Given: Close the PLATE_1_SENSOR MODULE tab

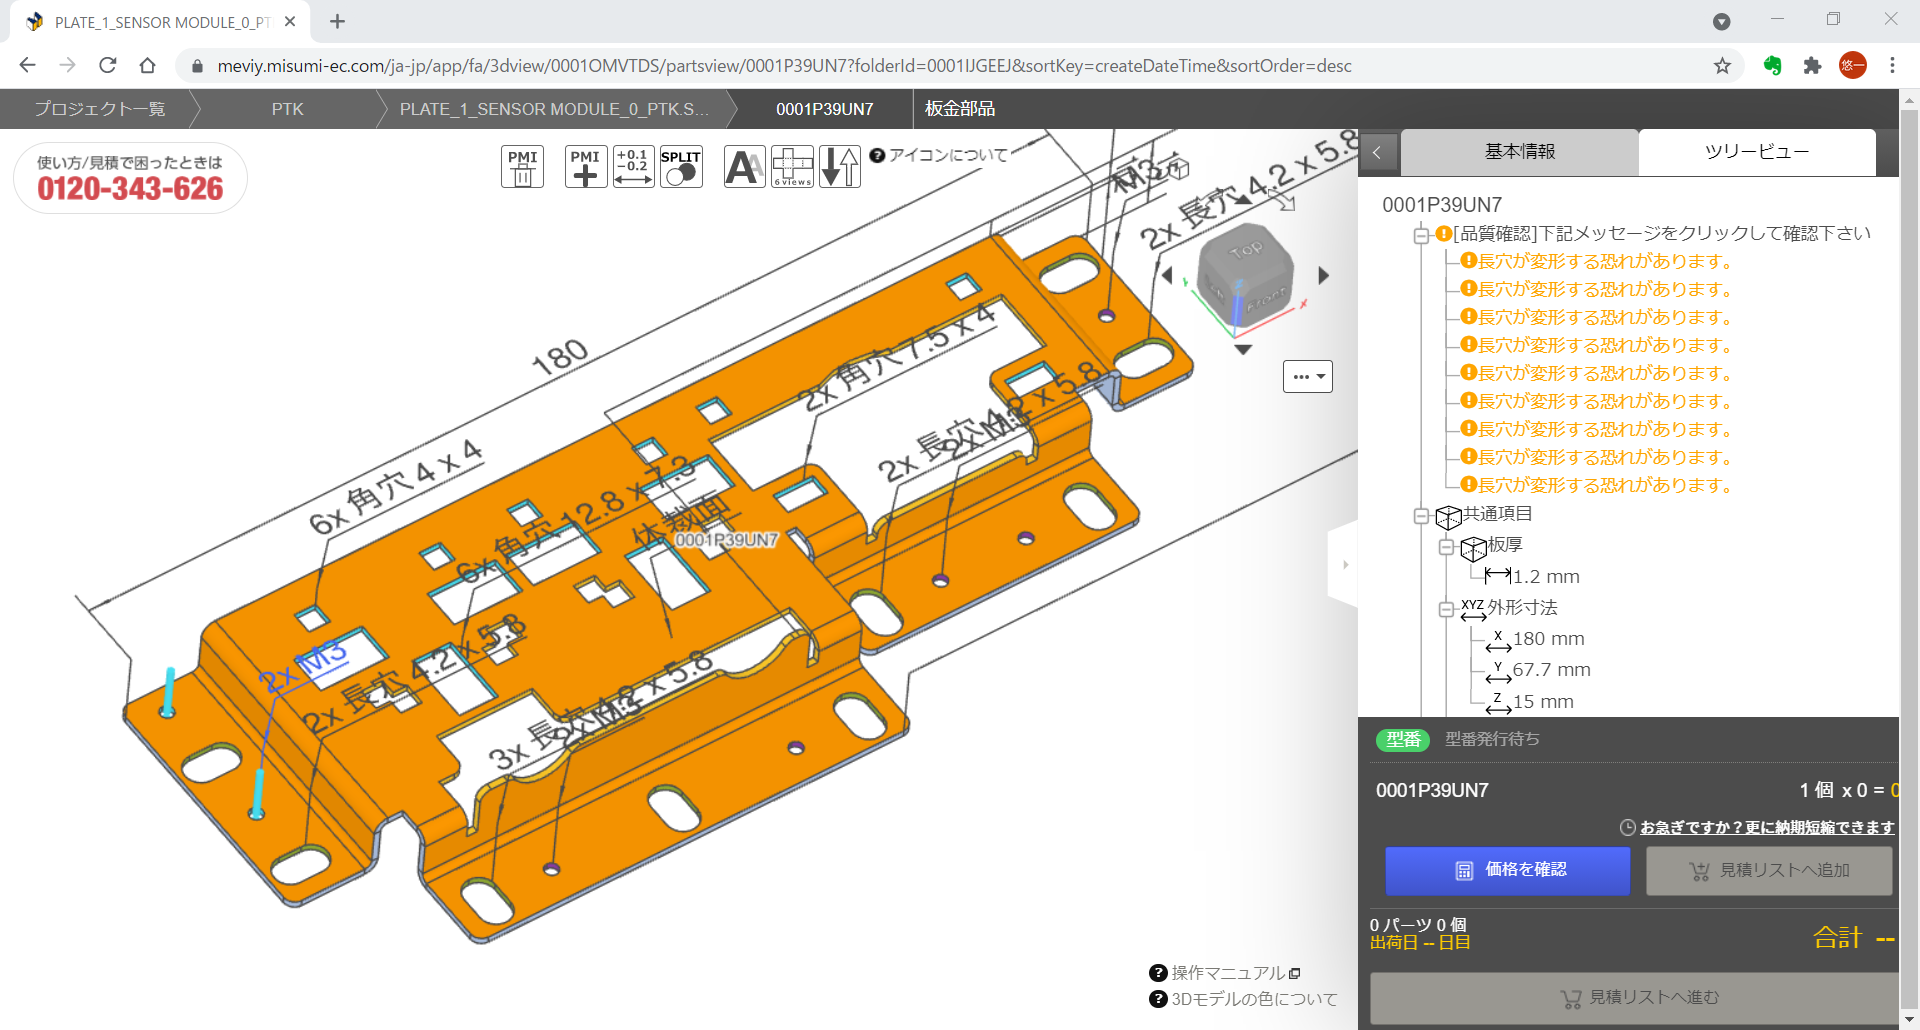Looking at the screenshot, I should pyautogui.click(x=290, y=22).
